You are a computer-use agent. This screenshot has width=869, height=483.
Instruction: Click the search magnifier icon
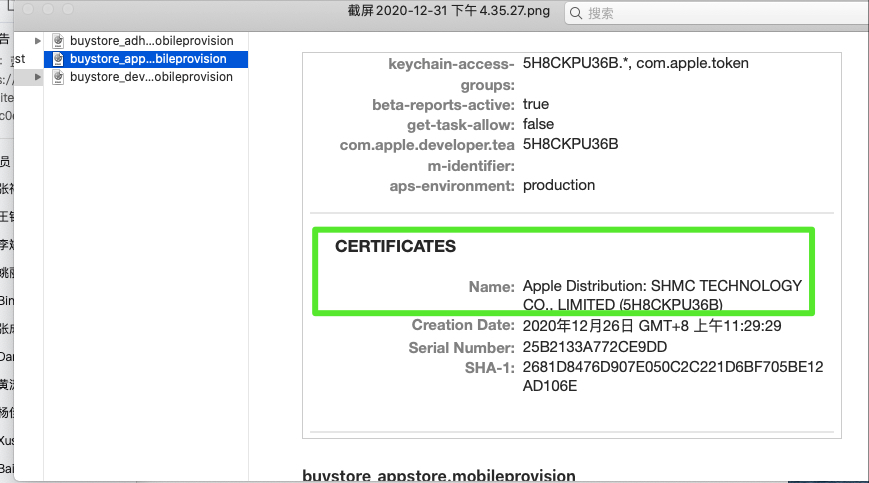point(576,13)
